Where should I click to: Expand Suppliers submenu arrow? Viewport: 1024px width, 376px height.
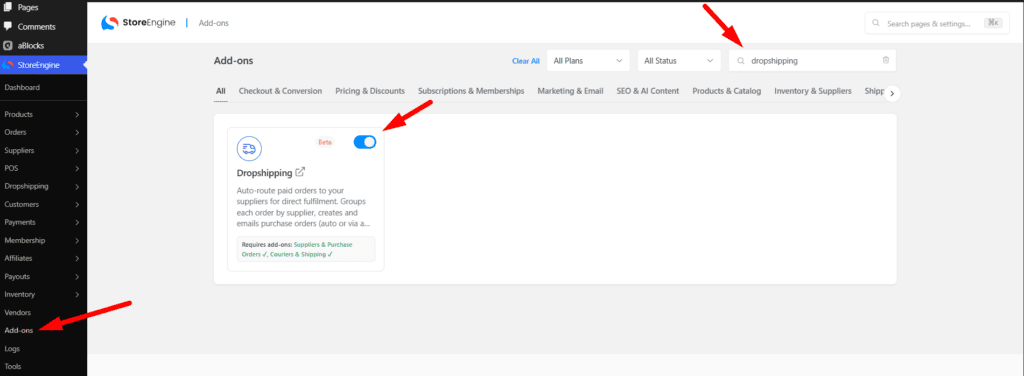pos(78,150)
